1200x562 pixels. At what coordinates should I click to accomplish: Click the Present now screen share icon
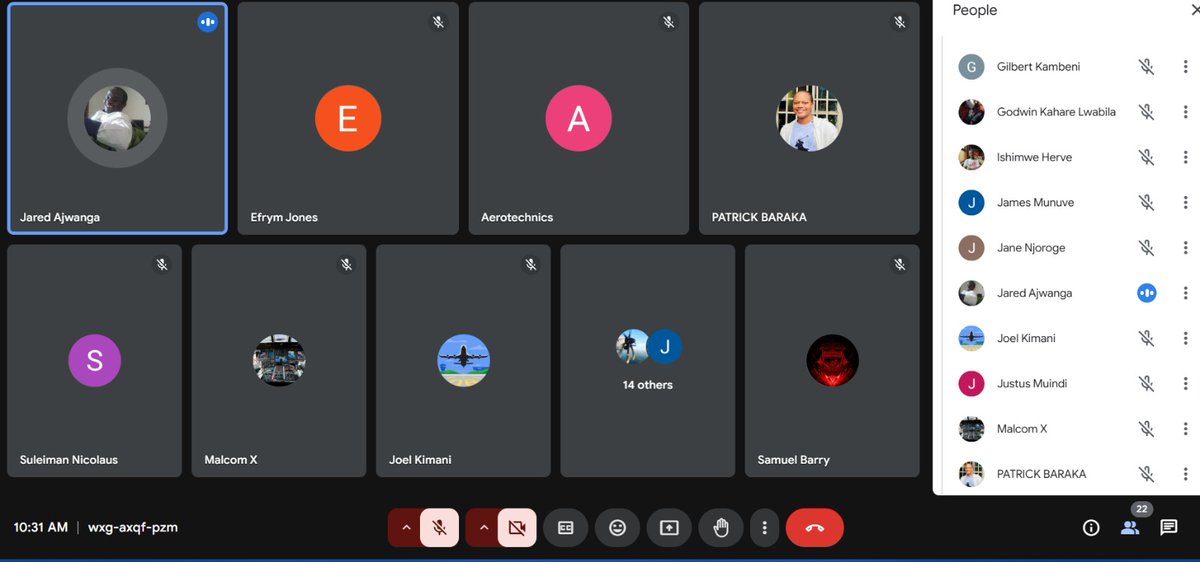tap(669, 528)
